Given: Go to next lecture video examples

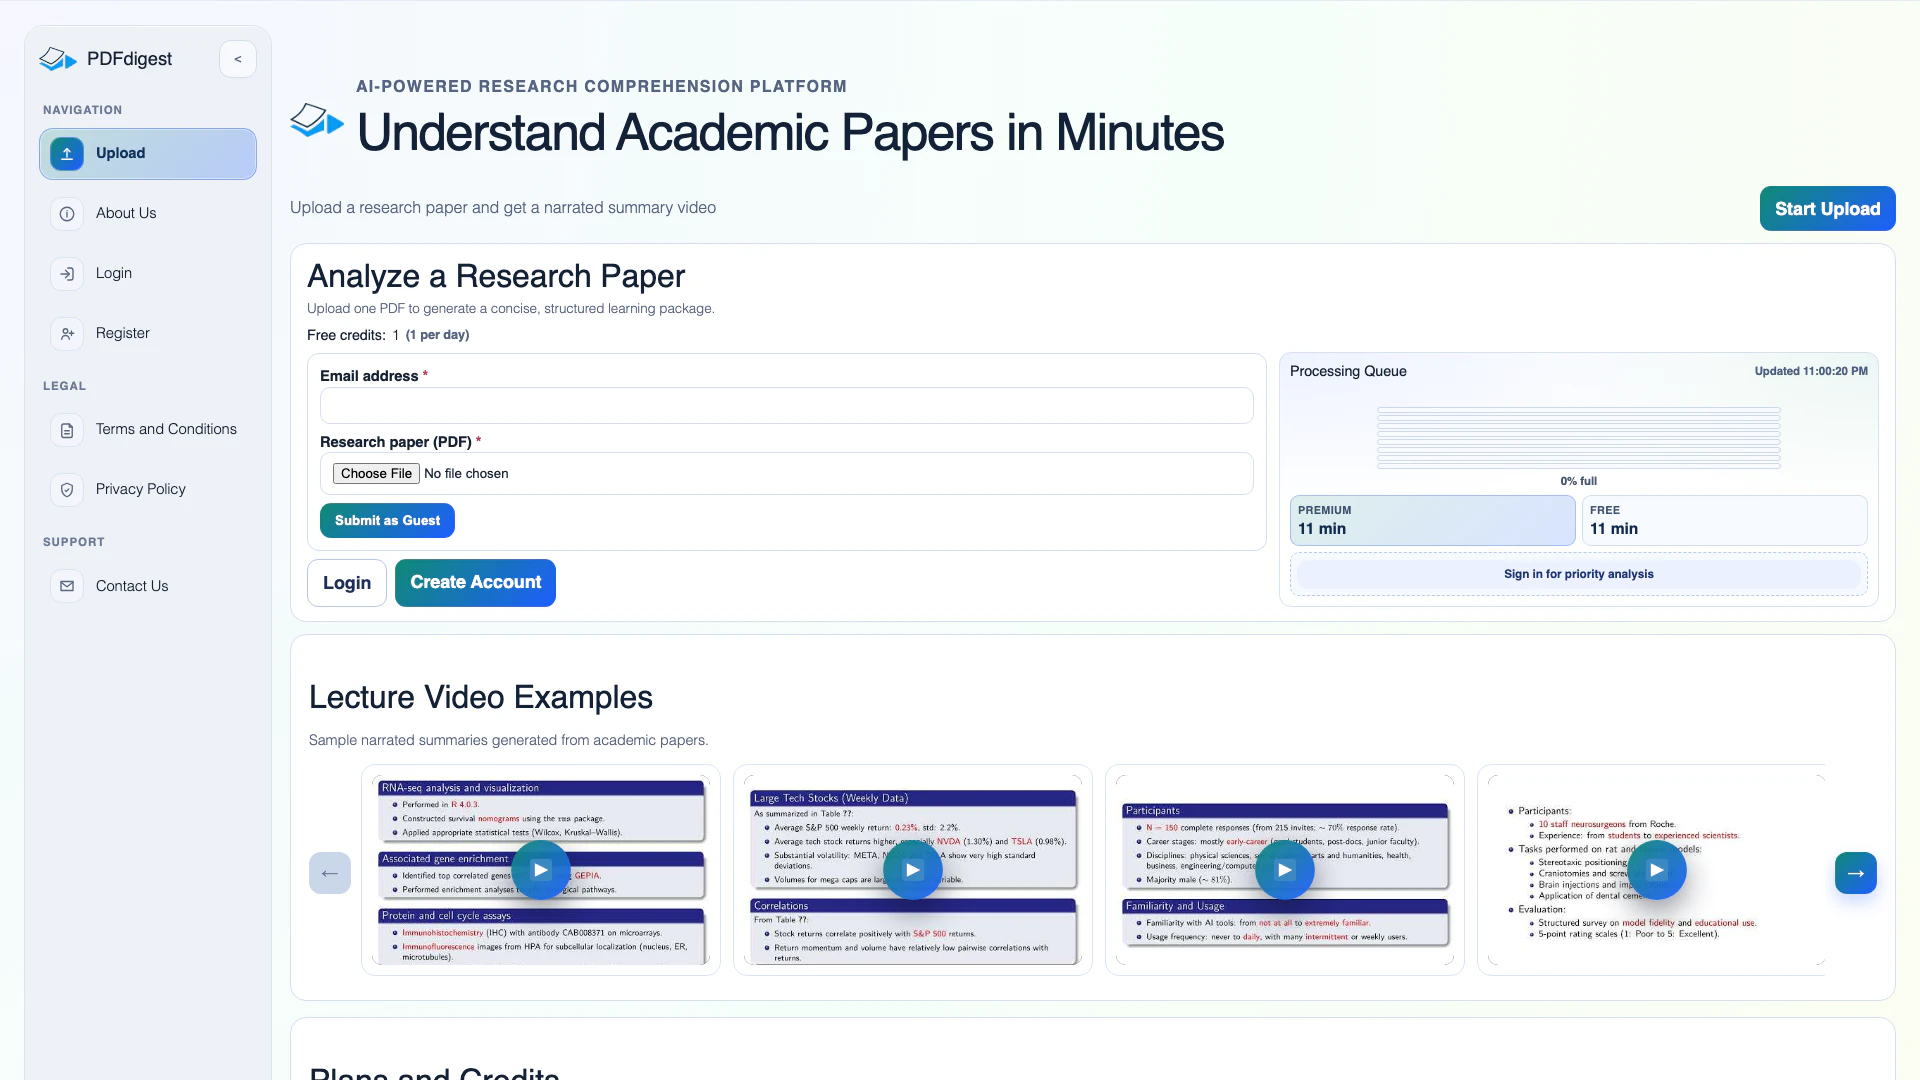Looking at the screenshot, I should click(x=1855, y=873).
